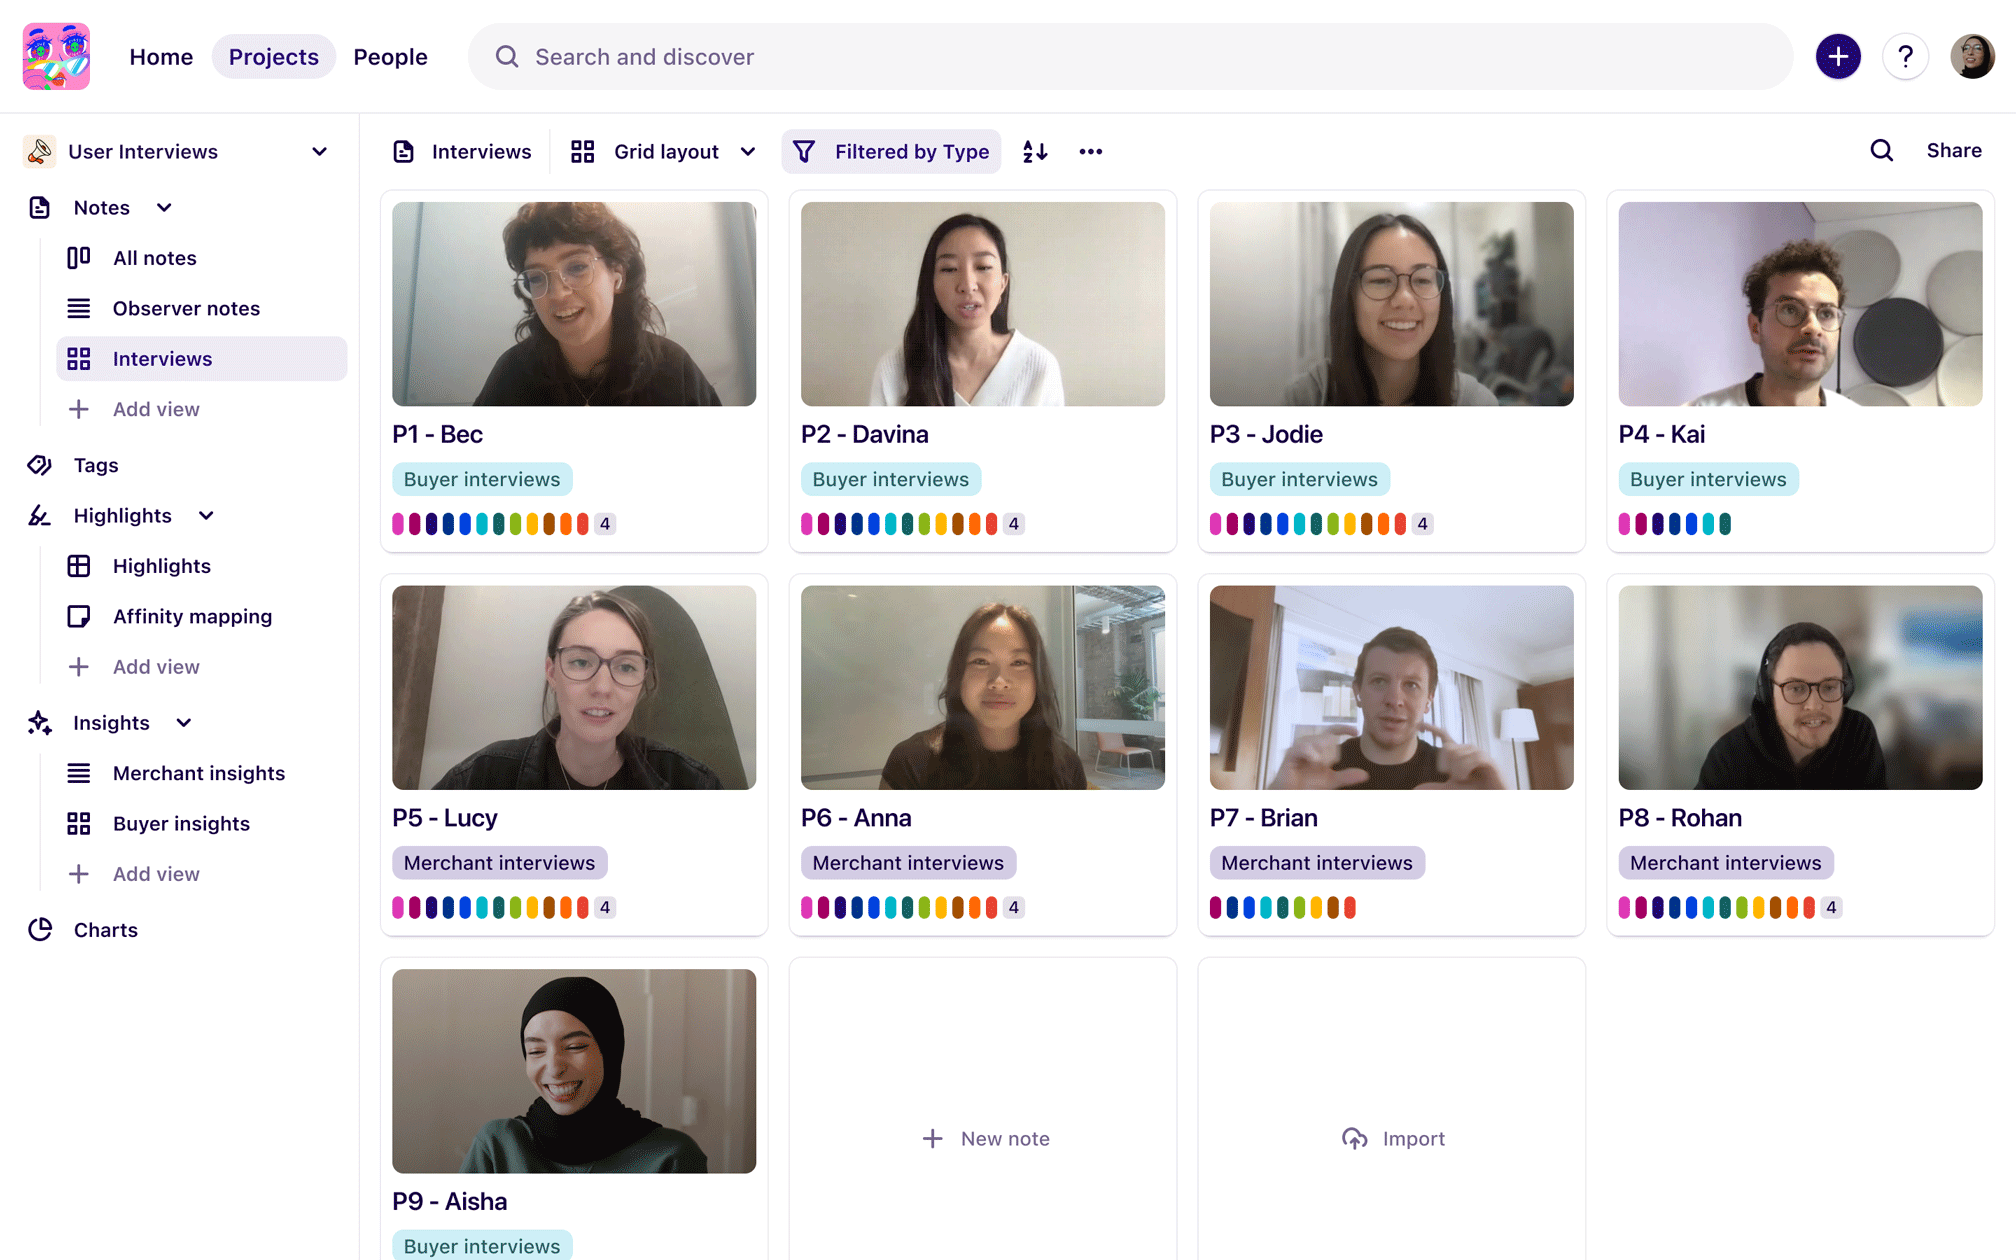
Task: Switch to the People tab
Action: 390,57
